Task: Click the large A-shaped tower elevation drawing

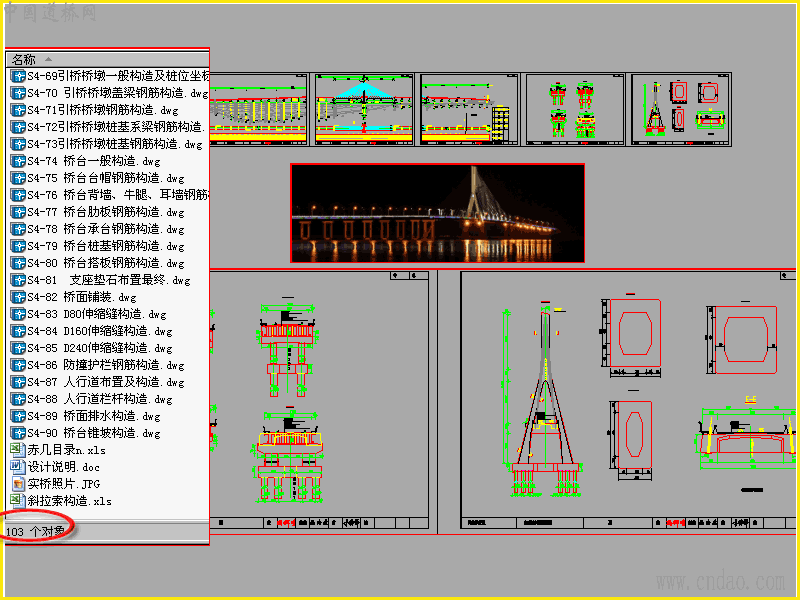Action: 546,401
